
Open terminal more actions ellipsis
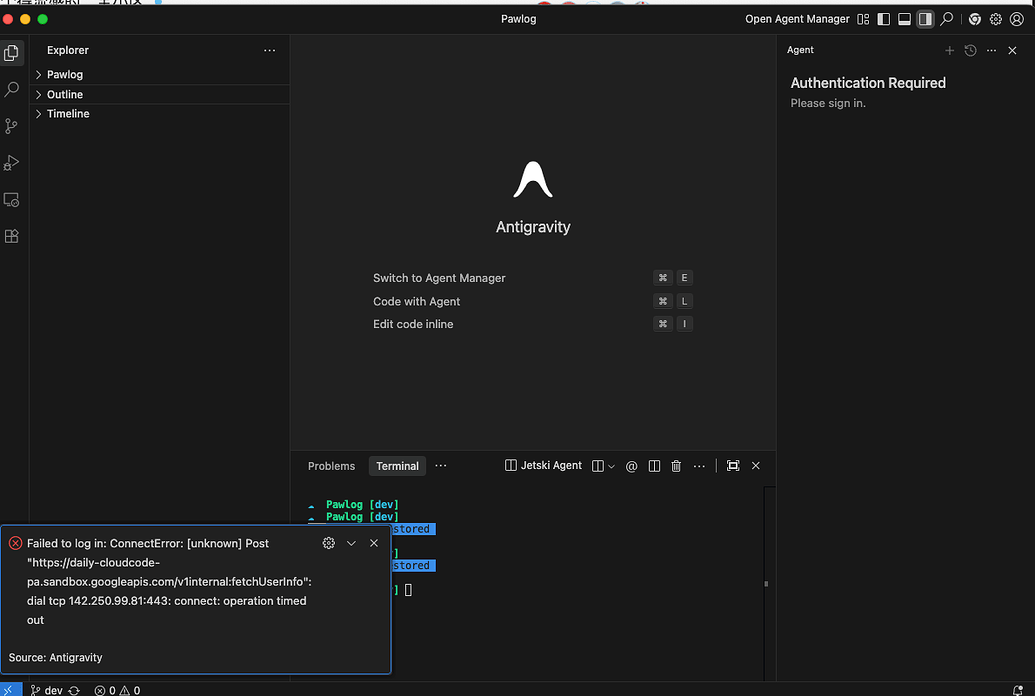pos(699,466)
